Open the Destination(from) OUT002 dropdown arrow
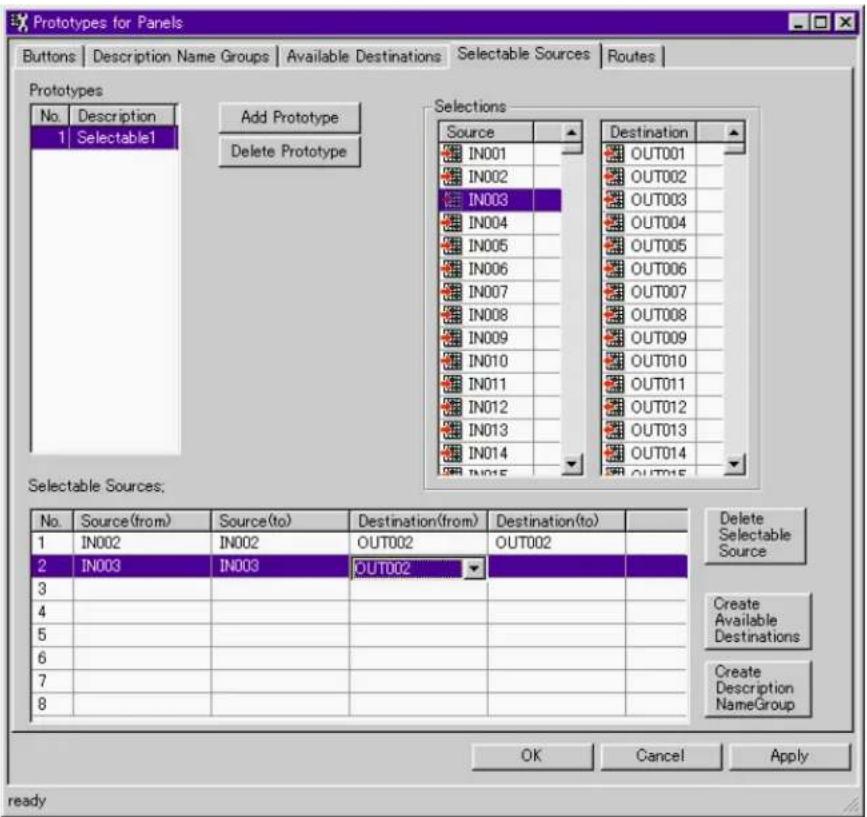Viewport: 867px width, 817px height. point(474,568)
